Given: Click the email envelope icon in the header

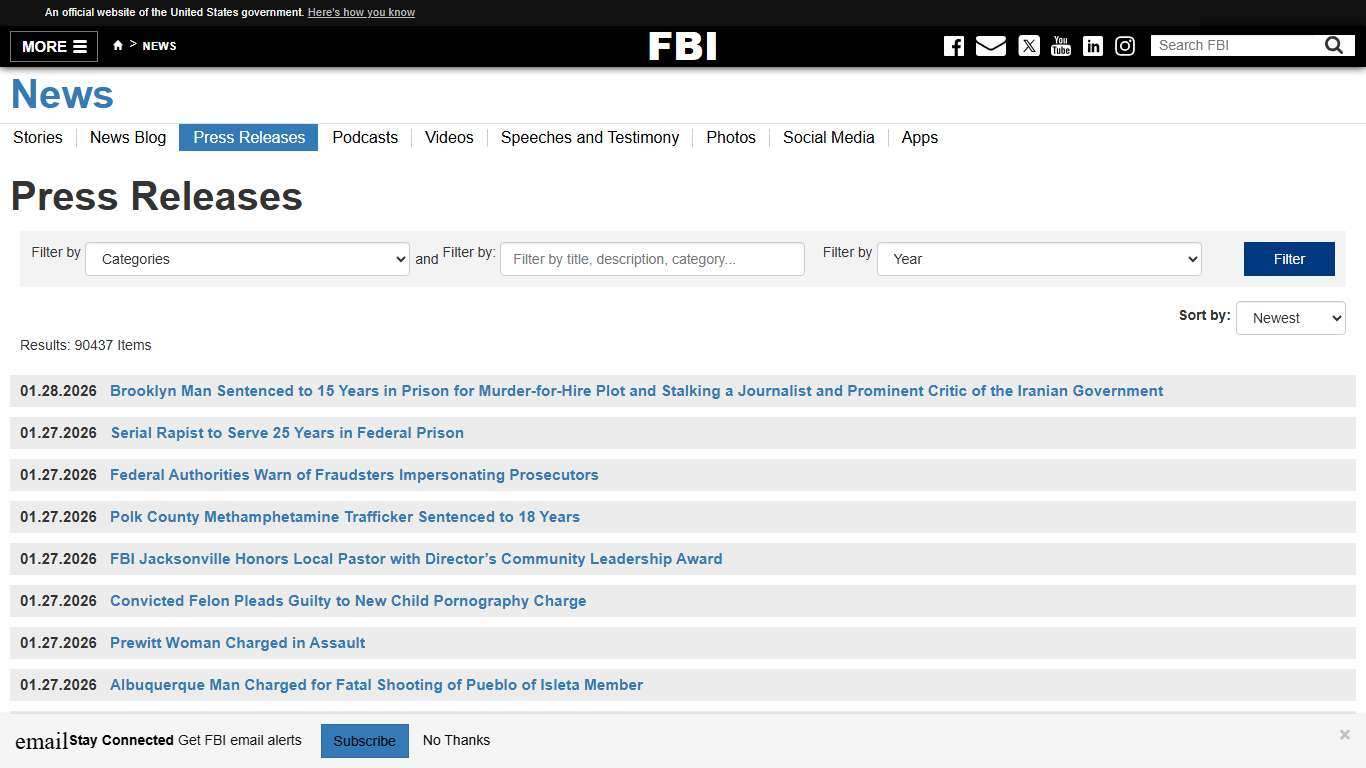Looking at the screenshot, I should click(990, 46).
